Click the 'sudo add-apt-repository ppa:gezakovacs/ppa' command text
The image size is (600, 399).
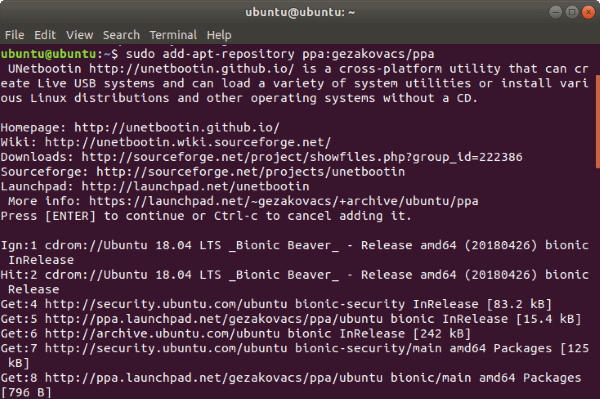click(x=280, y=54)
